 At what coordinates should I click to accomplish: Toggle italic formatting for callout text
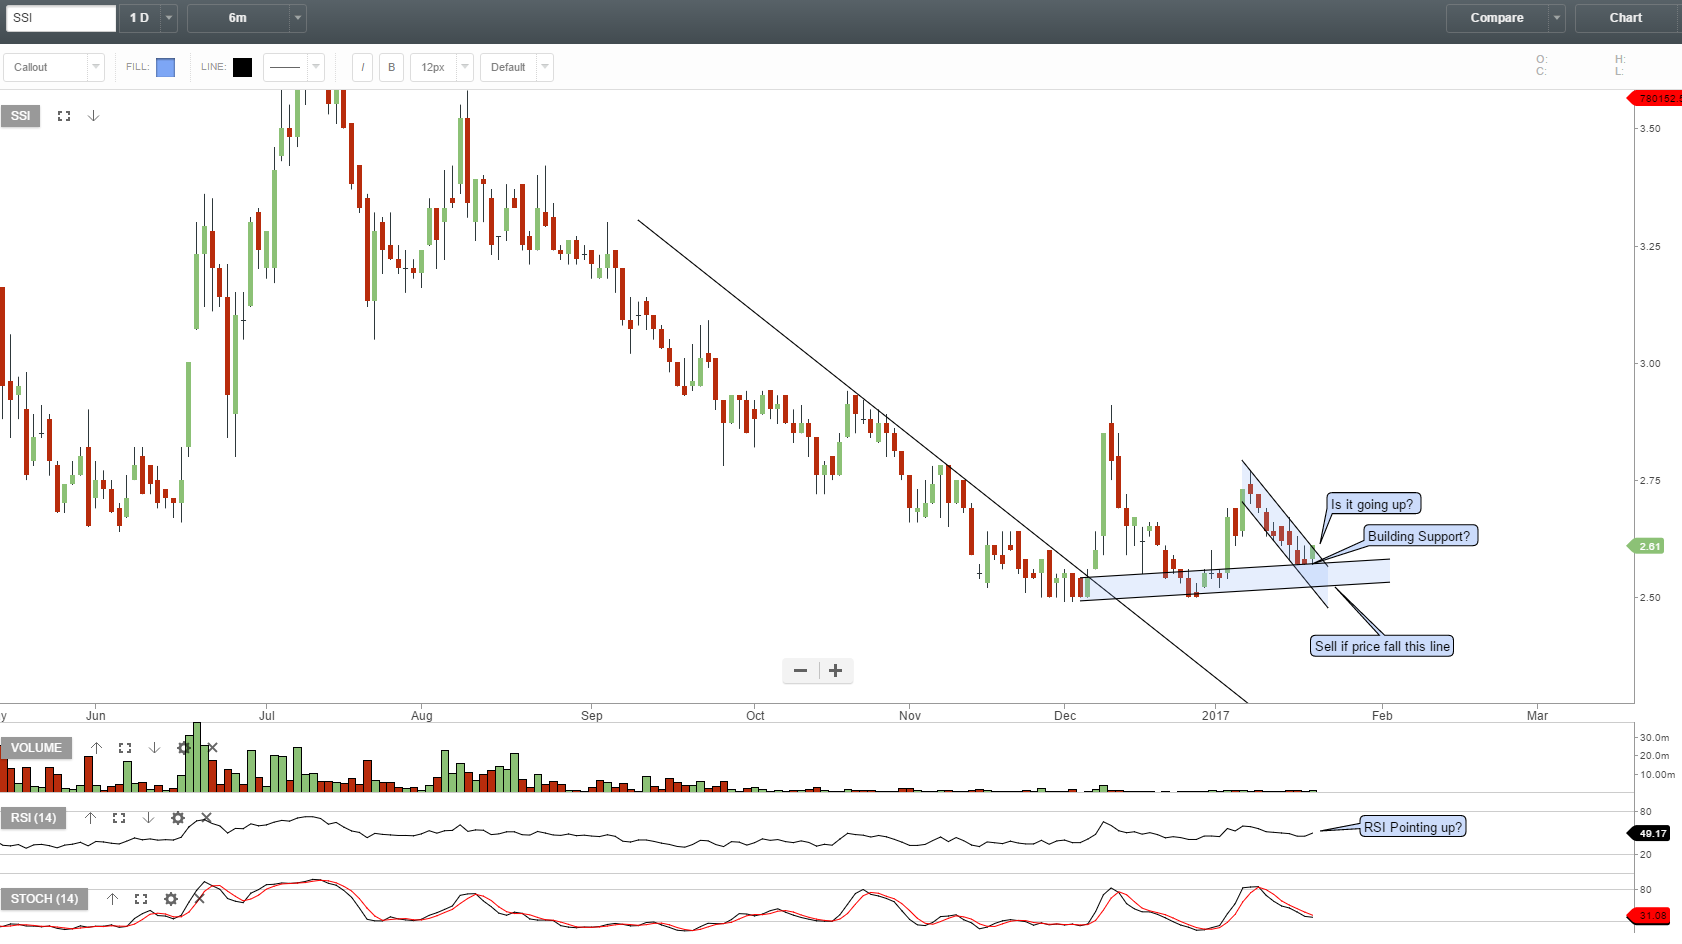click(x=361, y=67)
